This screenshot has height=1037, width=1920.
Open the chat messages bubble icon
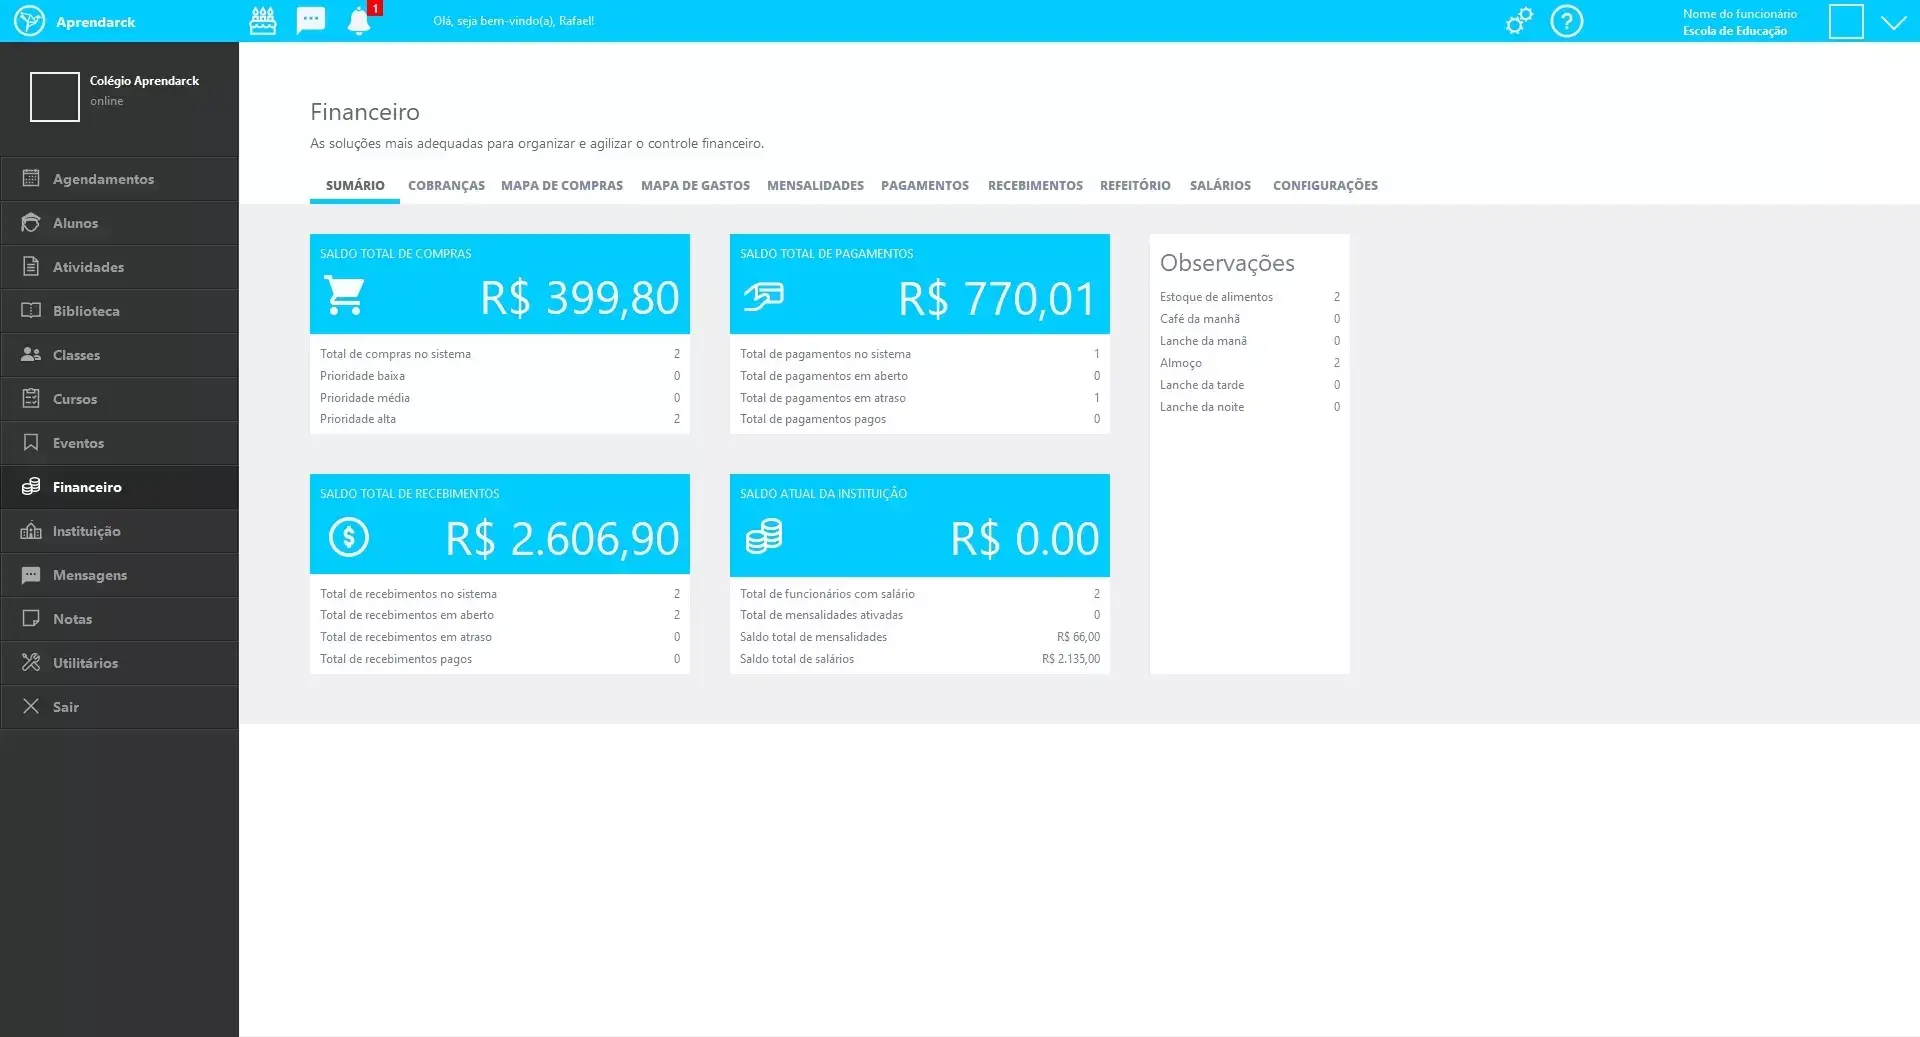point(311,21)
